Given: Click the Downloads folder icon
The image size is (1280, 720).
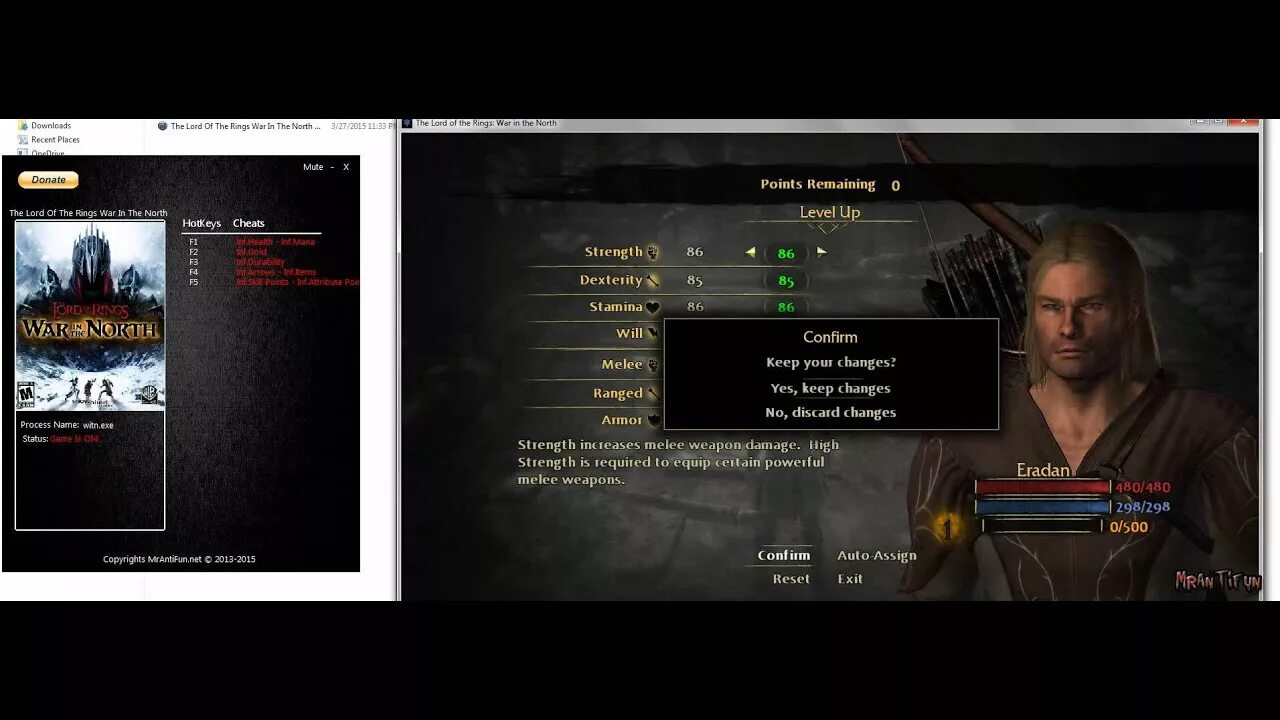Looking at the screenshot, I should [x=22, y=126].
